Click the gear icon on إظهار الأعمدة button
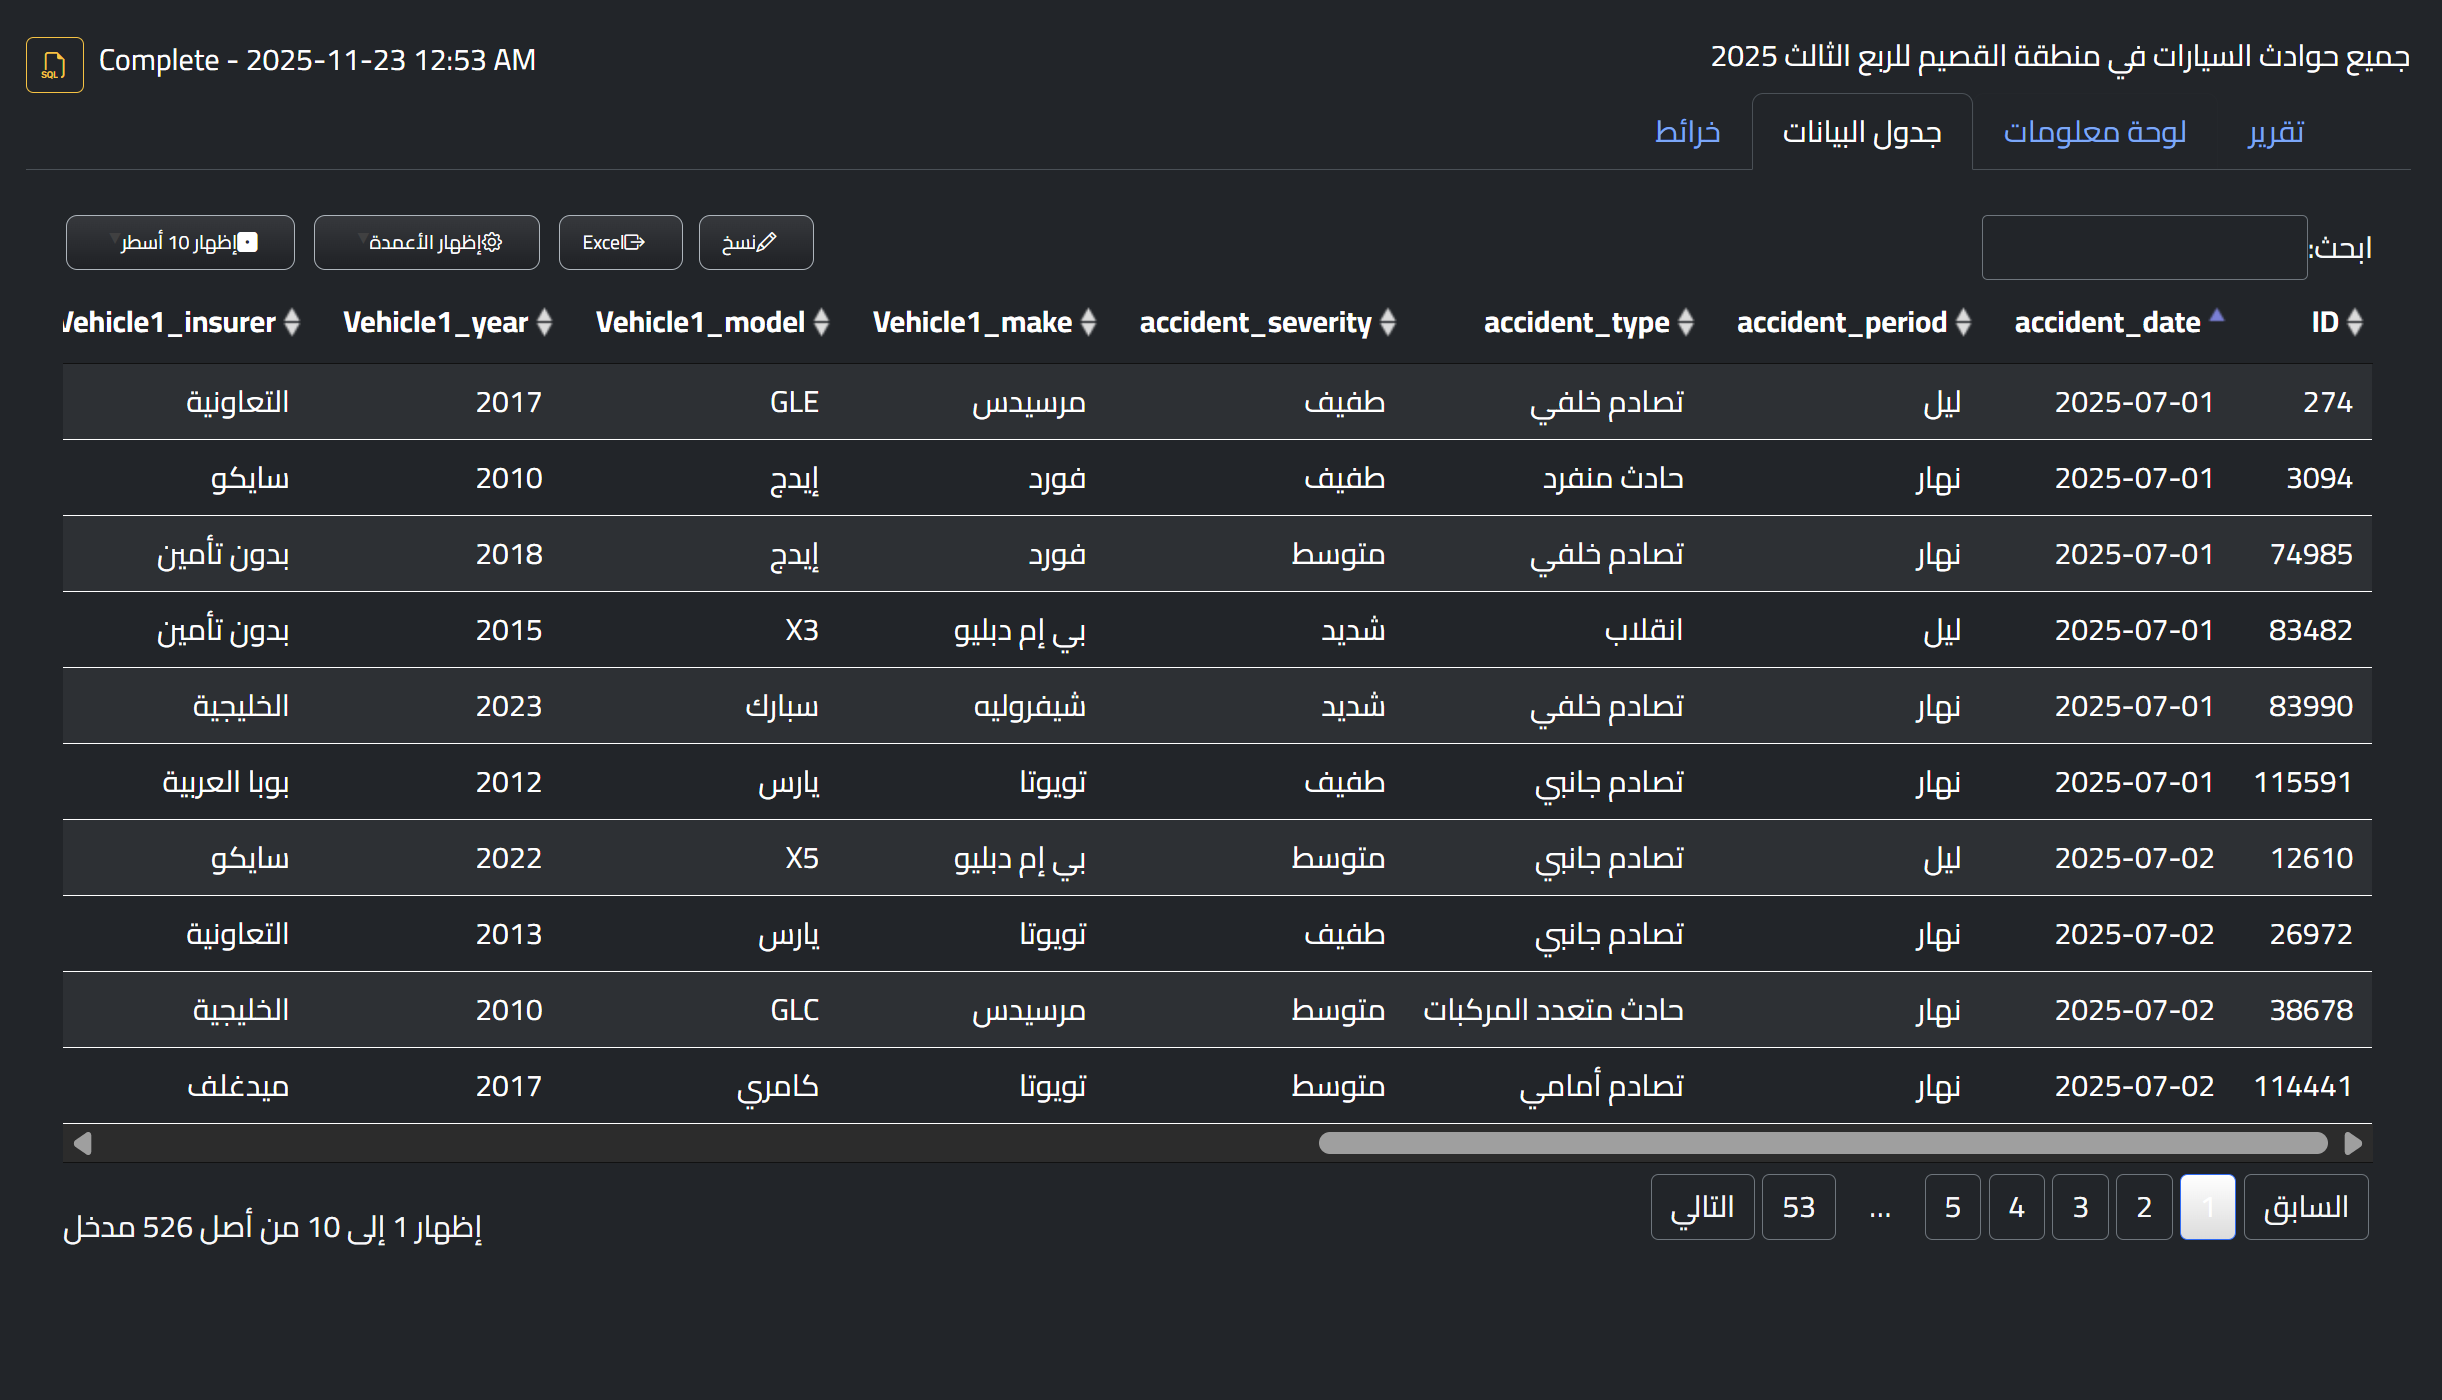Screen dimensions: 2442x1400 (491, 241)
